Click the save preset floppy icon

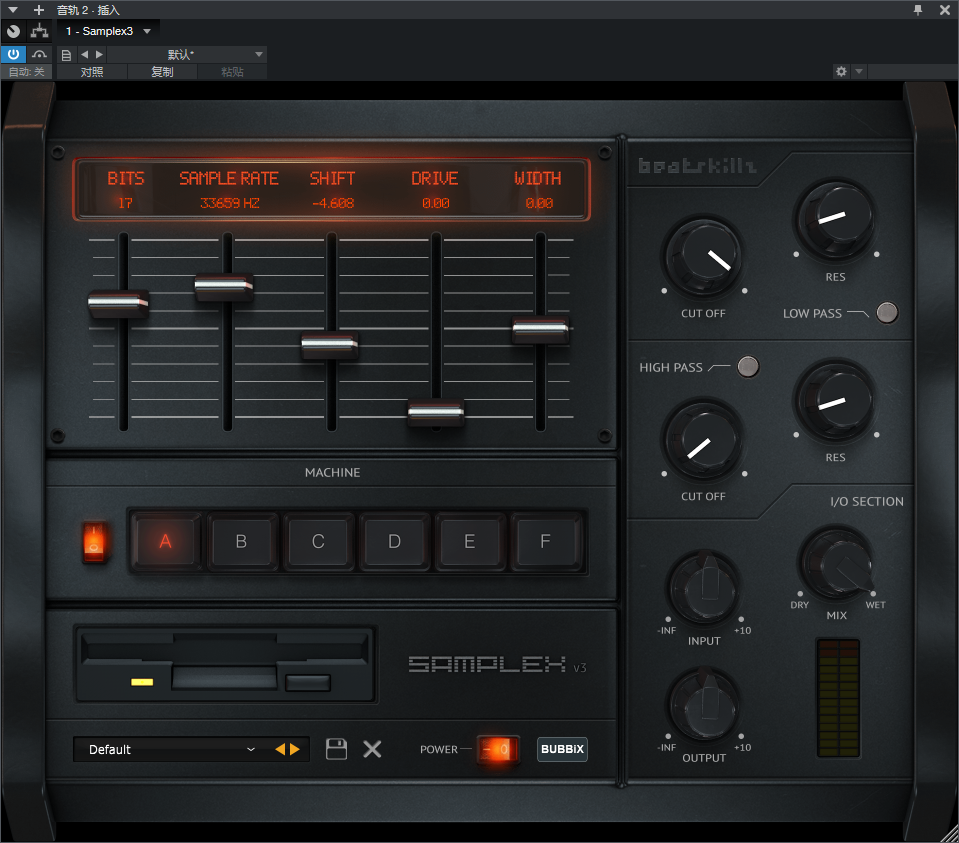click(x=336, y=749)
